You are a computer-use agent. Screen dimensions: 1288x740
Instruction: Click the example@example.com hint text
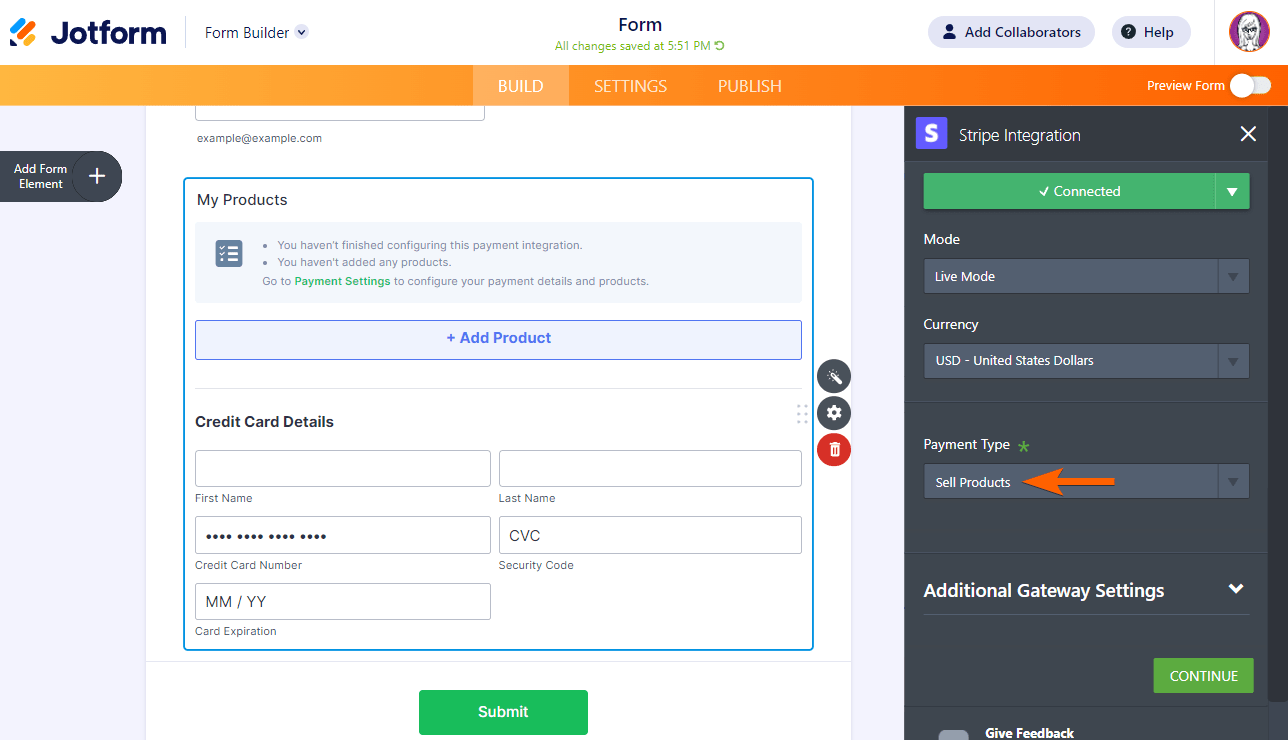pos(259,138)
